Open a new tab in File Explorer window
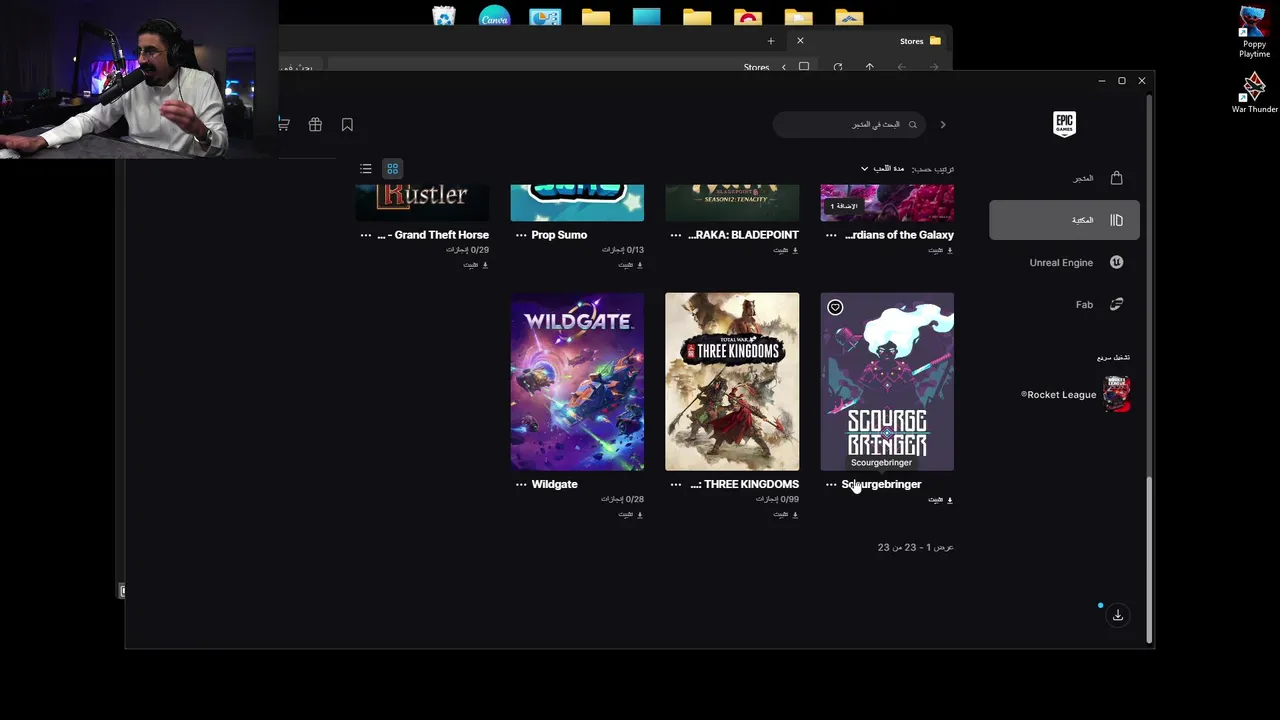1280x720 pixels. coord(771,41)
